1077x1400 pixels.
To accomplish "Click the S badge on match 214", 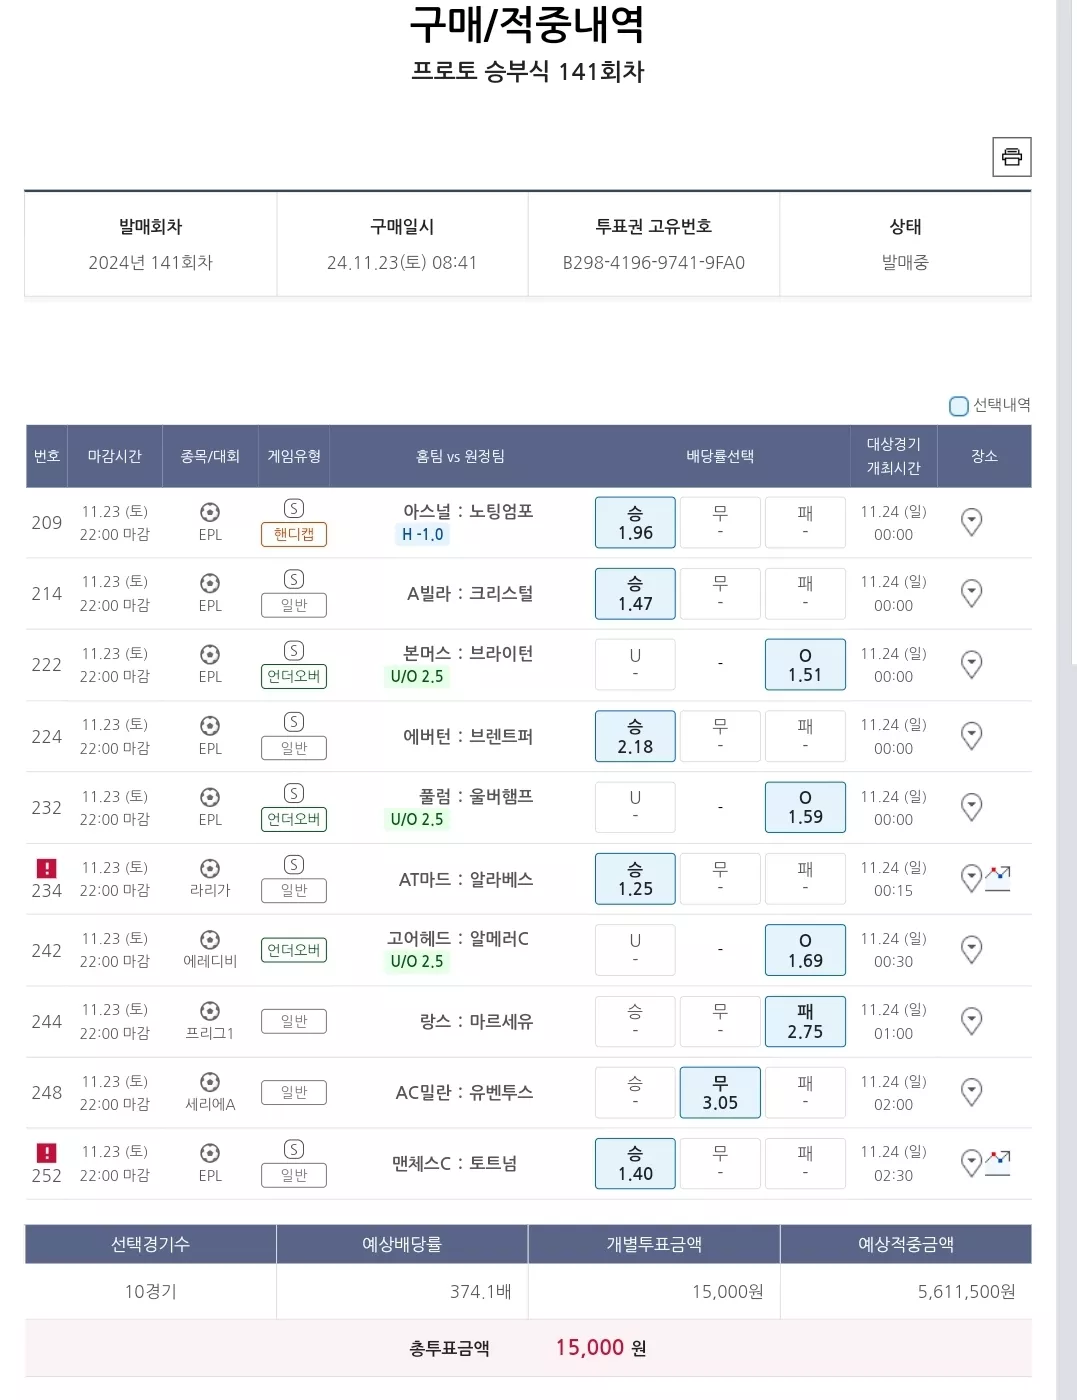I will (293, 579).
